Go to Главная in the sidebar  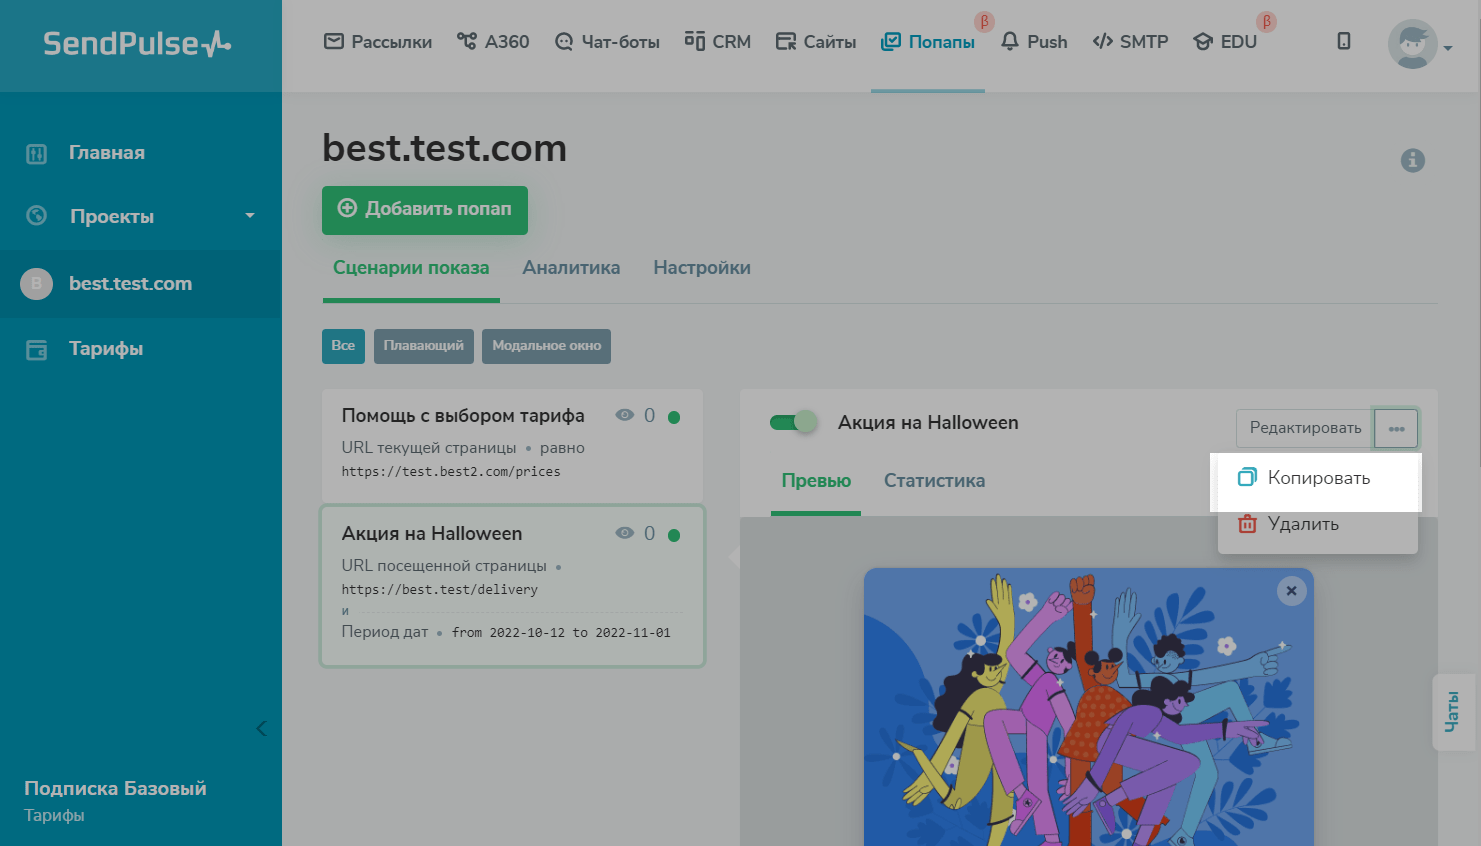[x=106, y=153]
